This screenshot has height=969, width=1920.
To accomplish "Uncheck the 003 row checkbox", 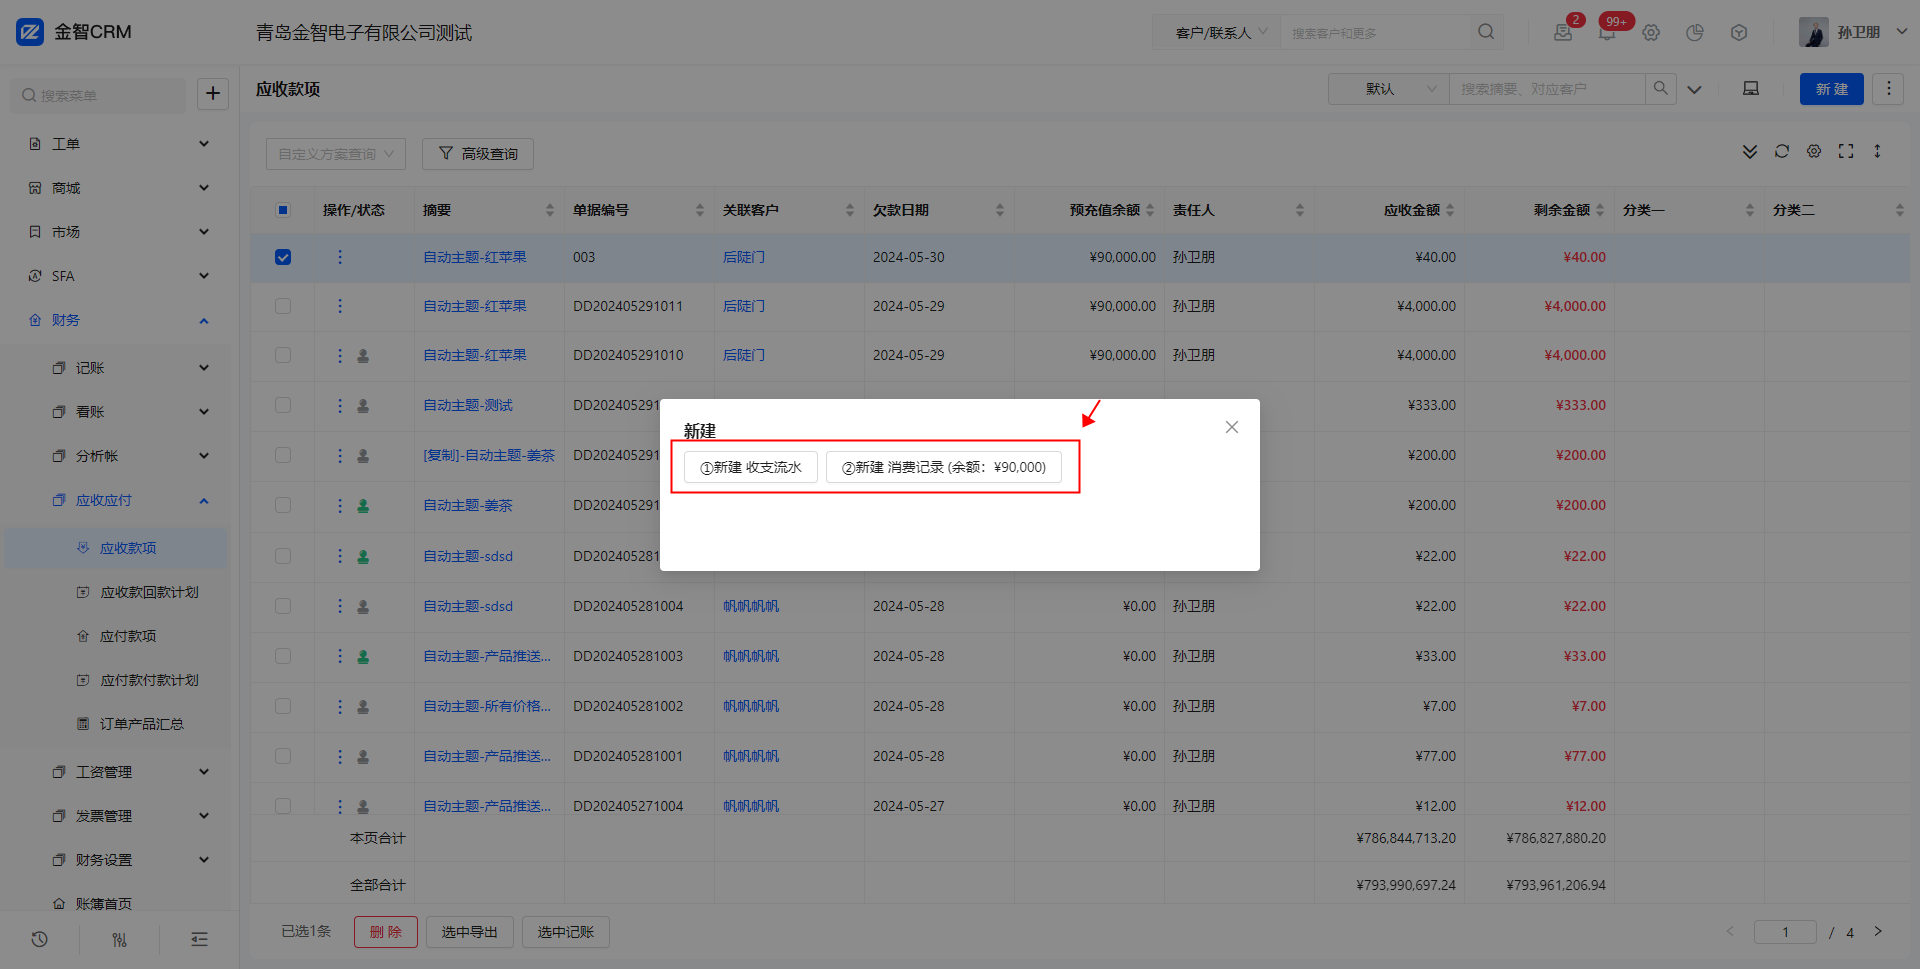I will 283,257.
